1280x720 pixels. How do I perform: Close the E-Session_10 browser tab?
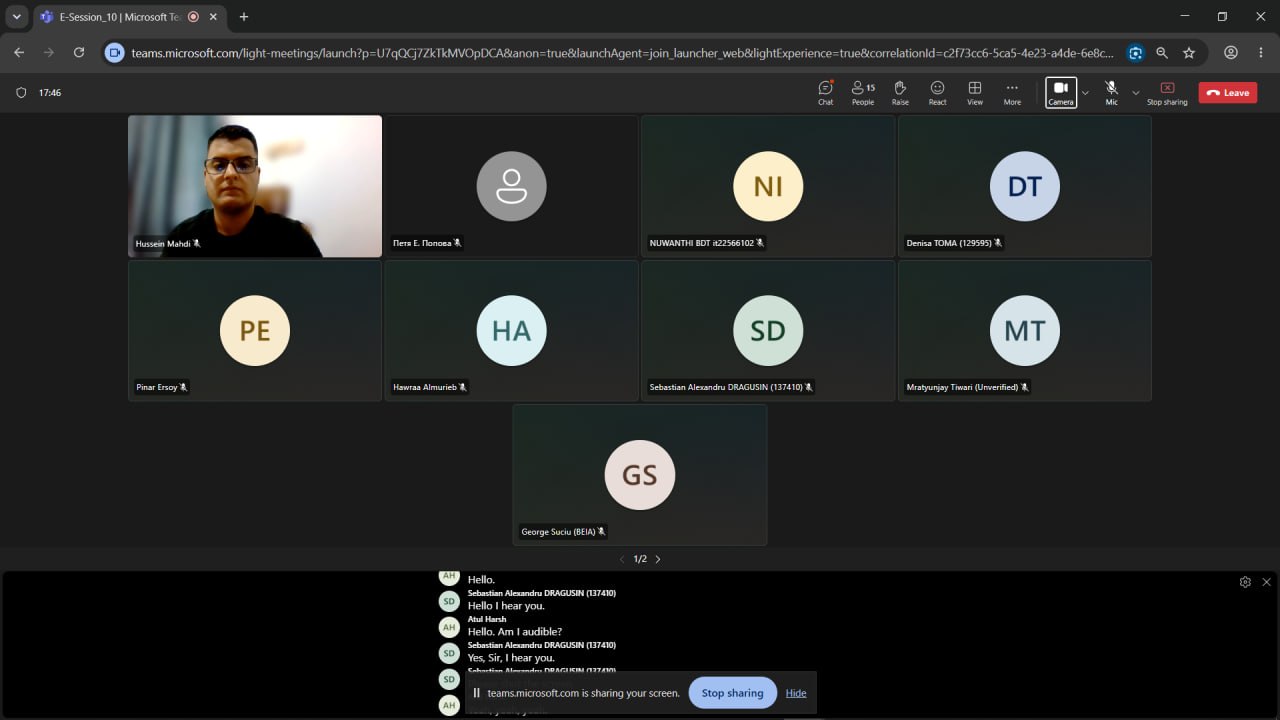tap(213, 17)
